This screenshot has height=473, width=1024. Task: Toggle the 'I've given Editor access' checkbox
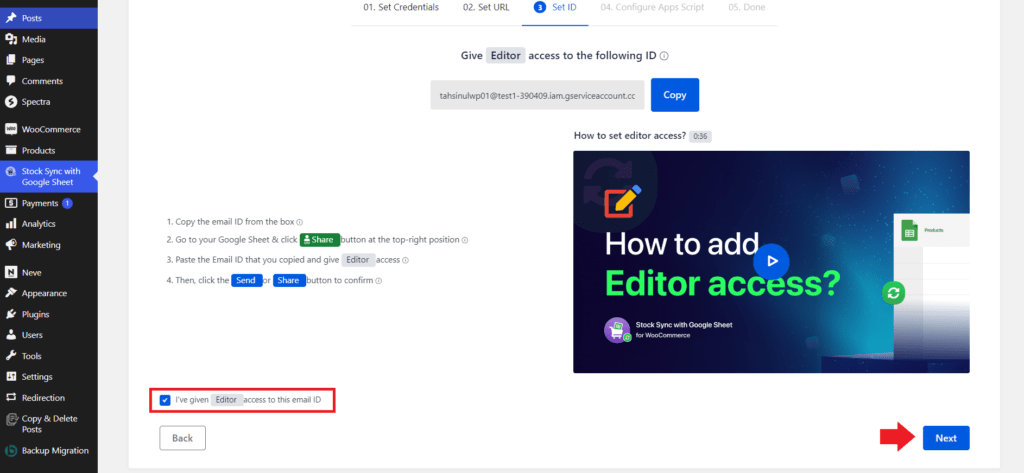(x=165, y=399)
